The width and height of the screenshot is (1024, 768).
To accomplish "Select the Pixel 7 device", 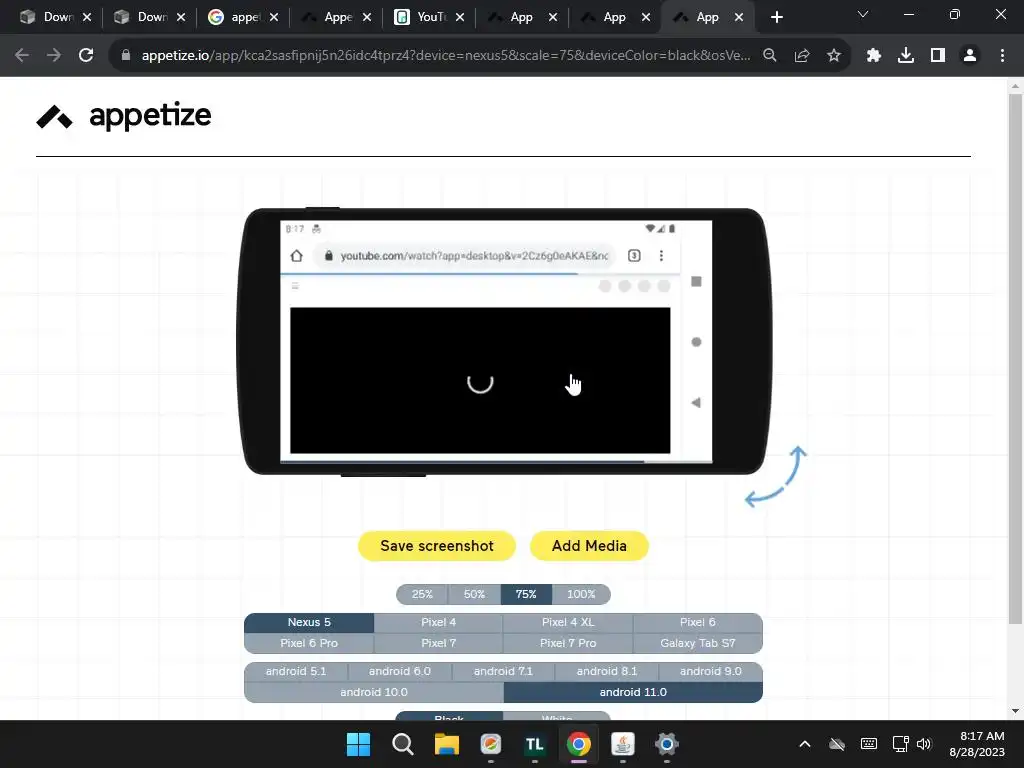I will pyautogui.click(x=438, y=643).
